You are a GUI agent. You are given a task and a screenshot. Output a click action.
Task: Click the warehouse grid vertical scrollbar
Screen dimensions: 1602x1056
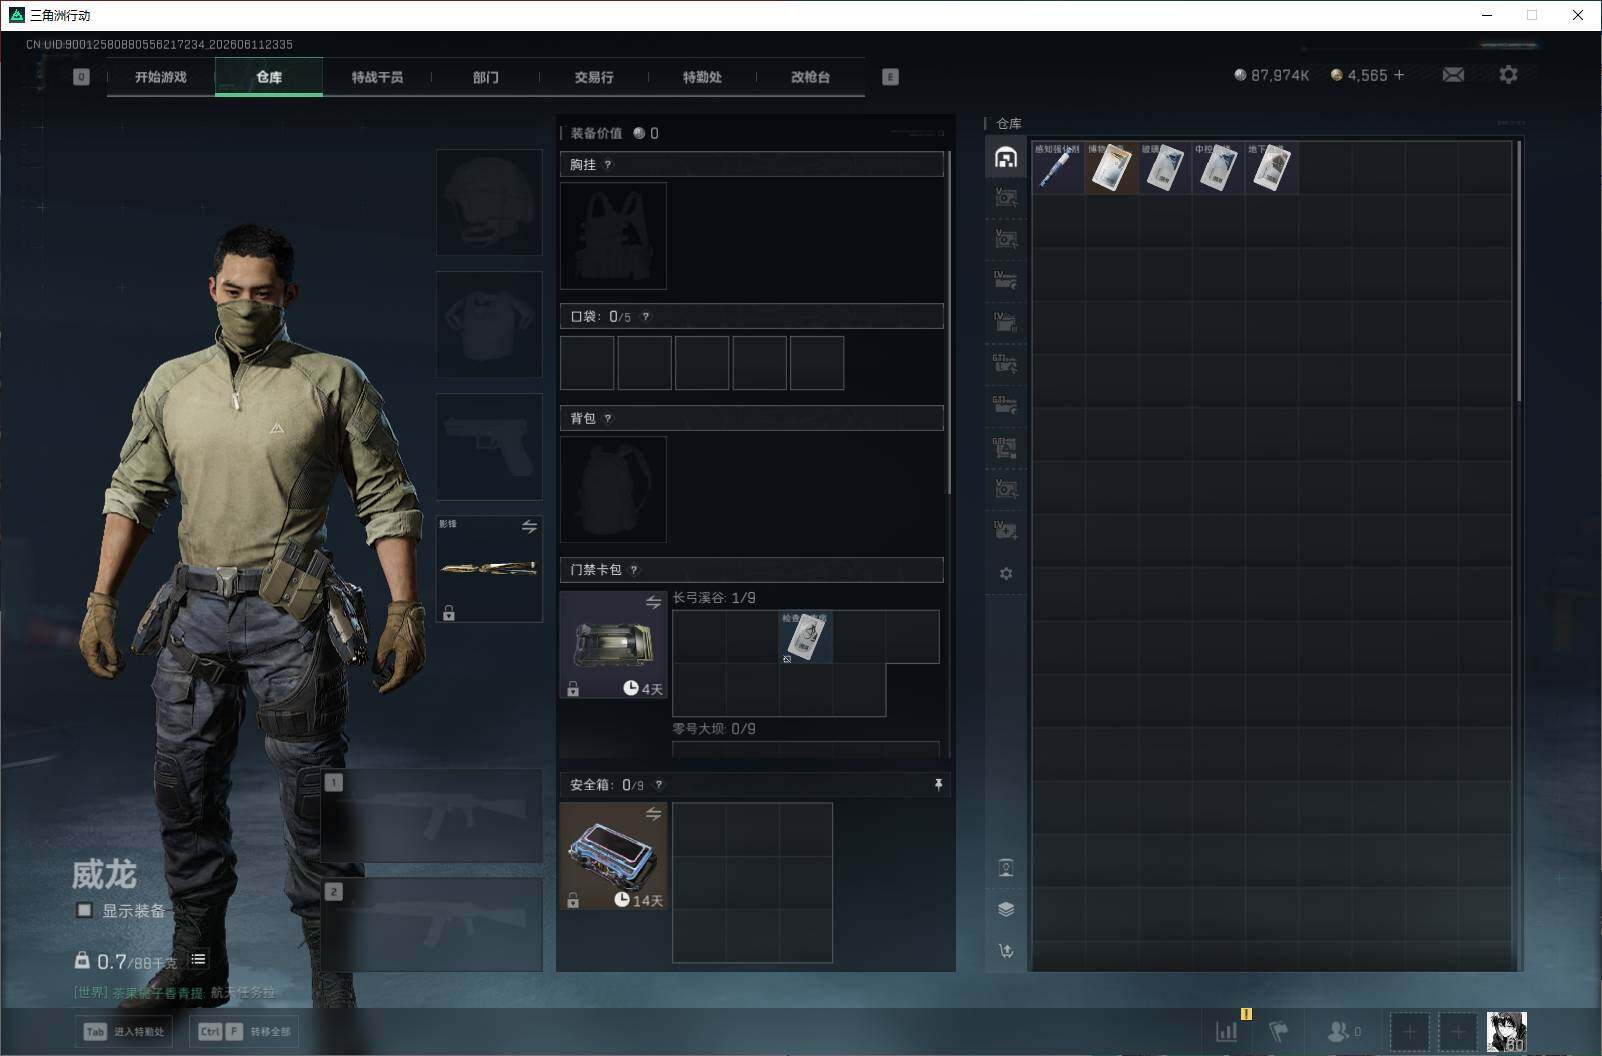pos(1518,271)
